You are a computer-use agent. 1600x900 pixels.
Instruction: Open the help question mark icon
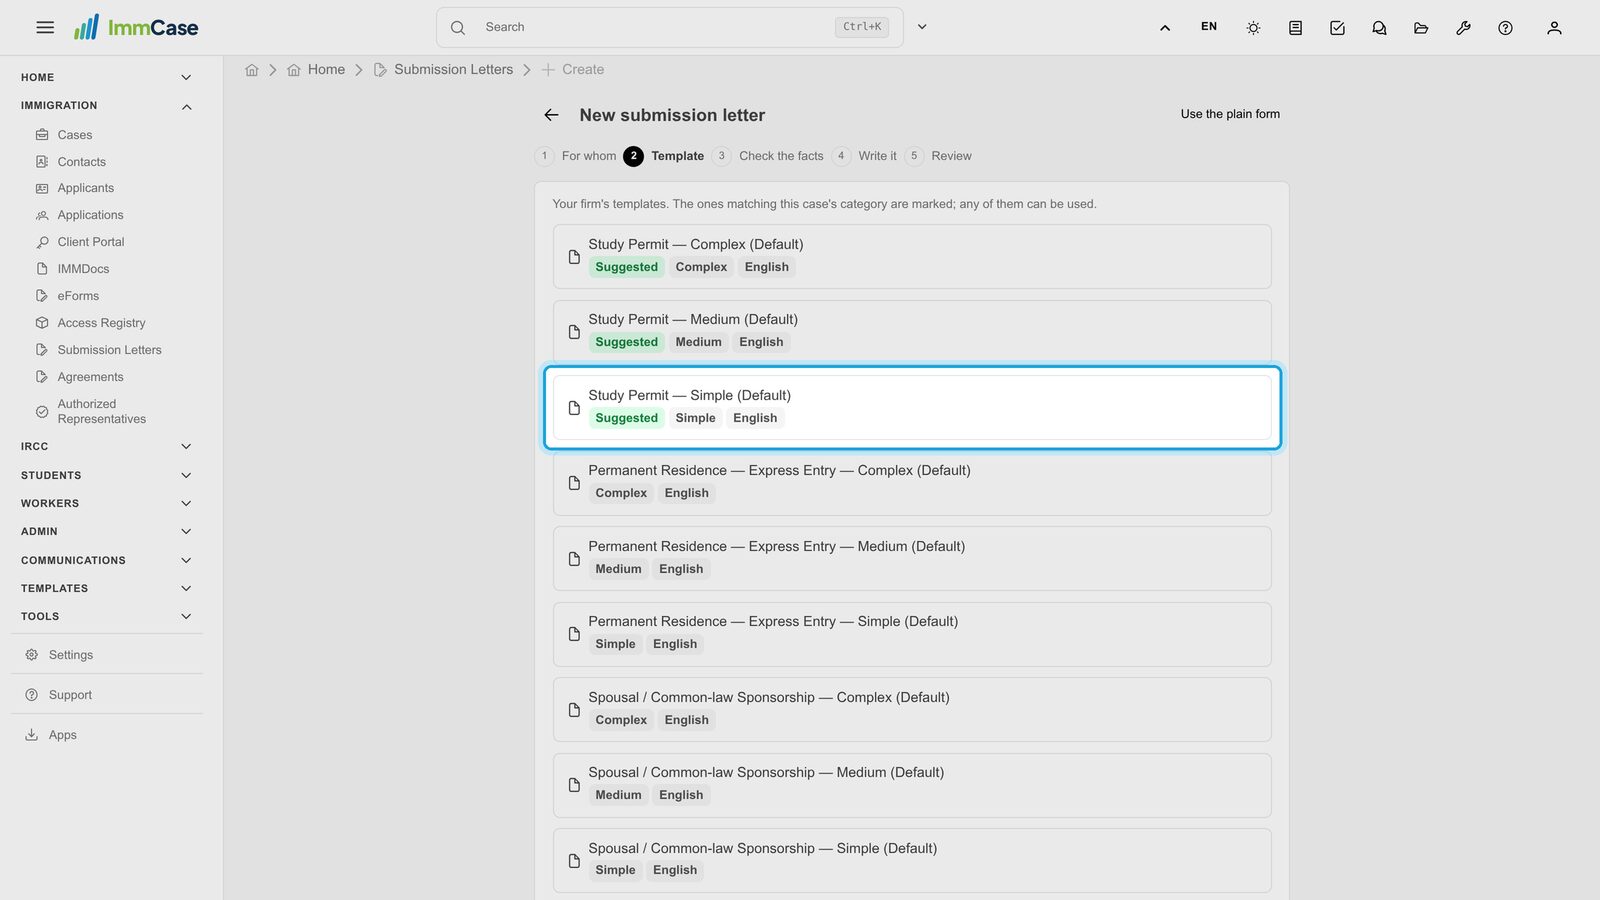coord(1505,28)
